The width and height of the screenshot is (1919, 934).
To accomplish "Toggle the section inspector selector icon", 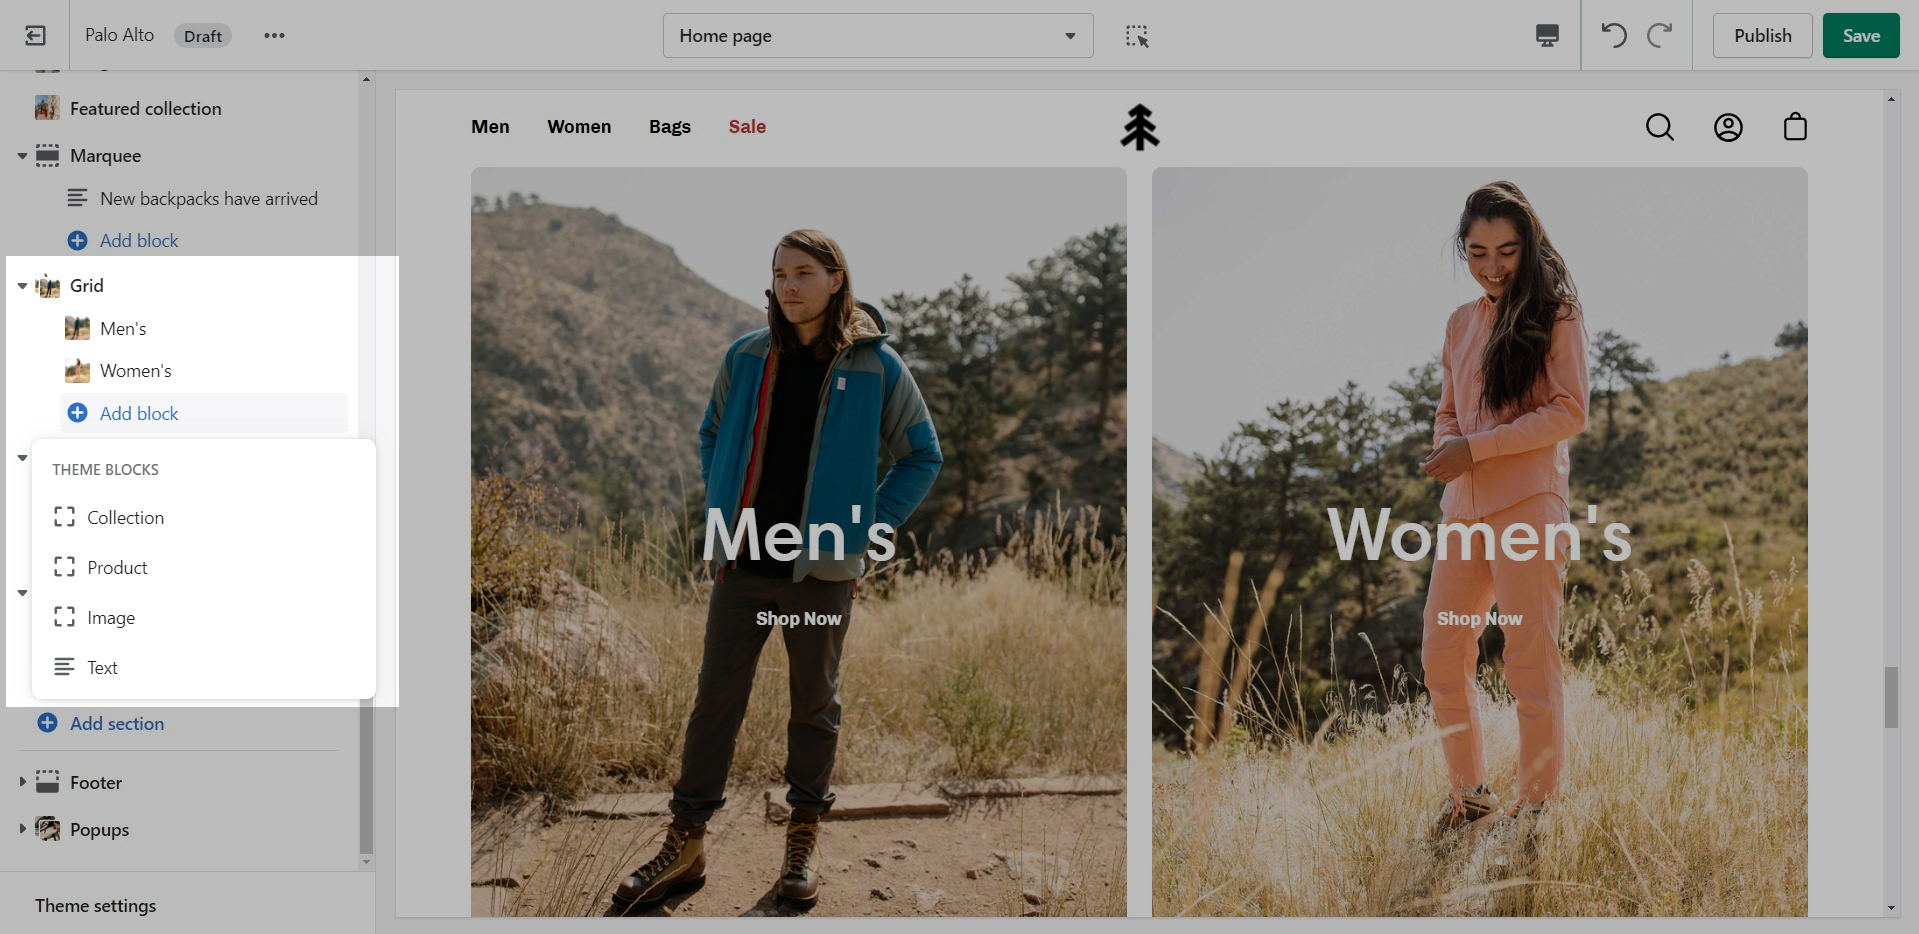I will (x=1137, y=36).
